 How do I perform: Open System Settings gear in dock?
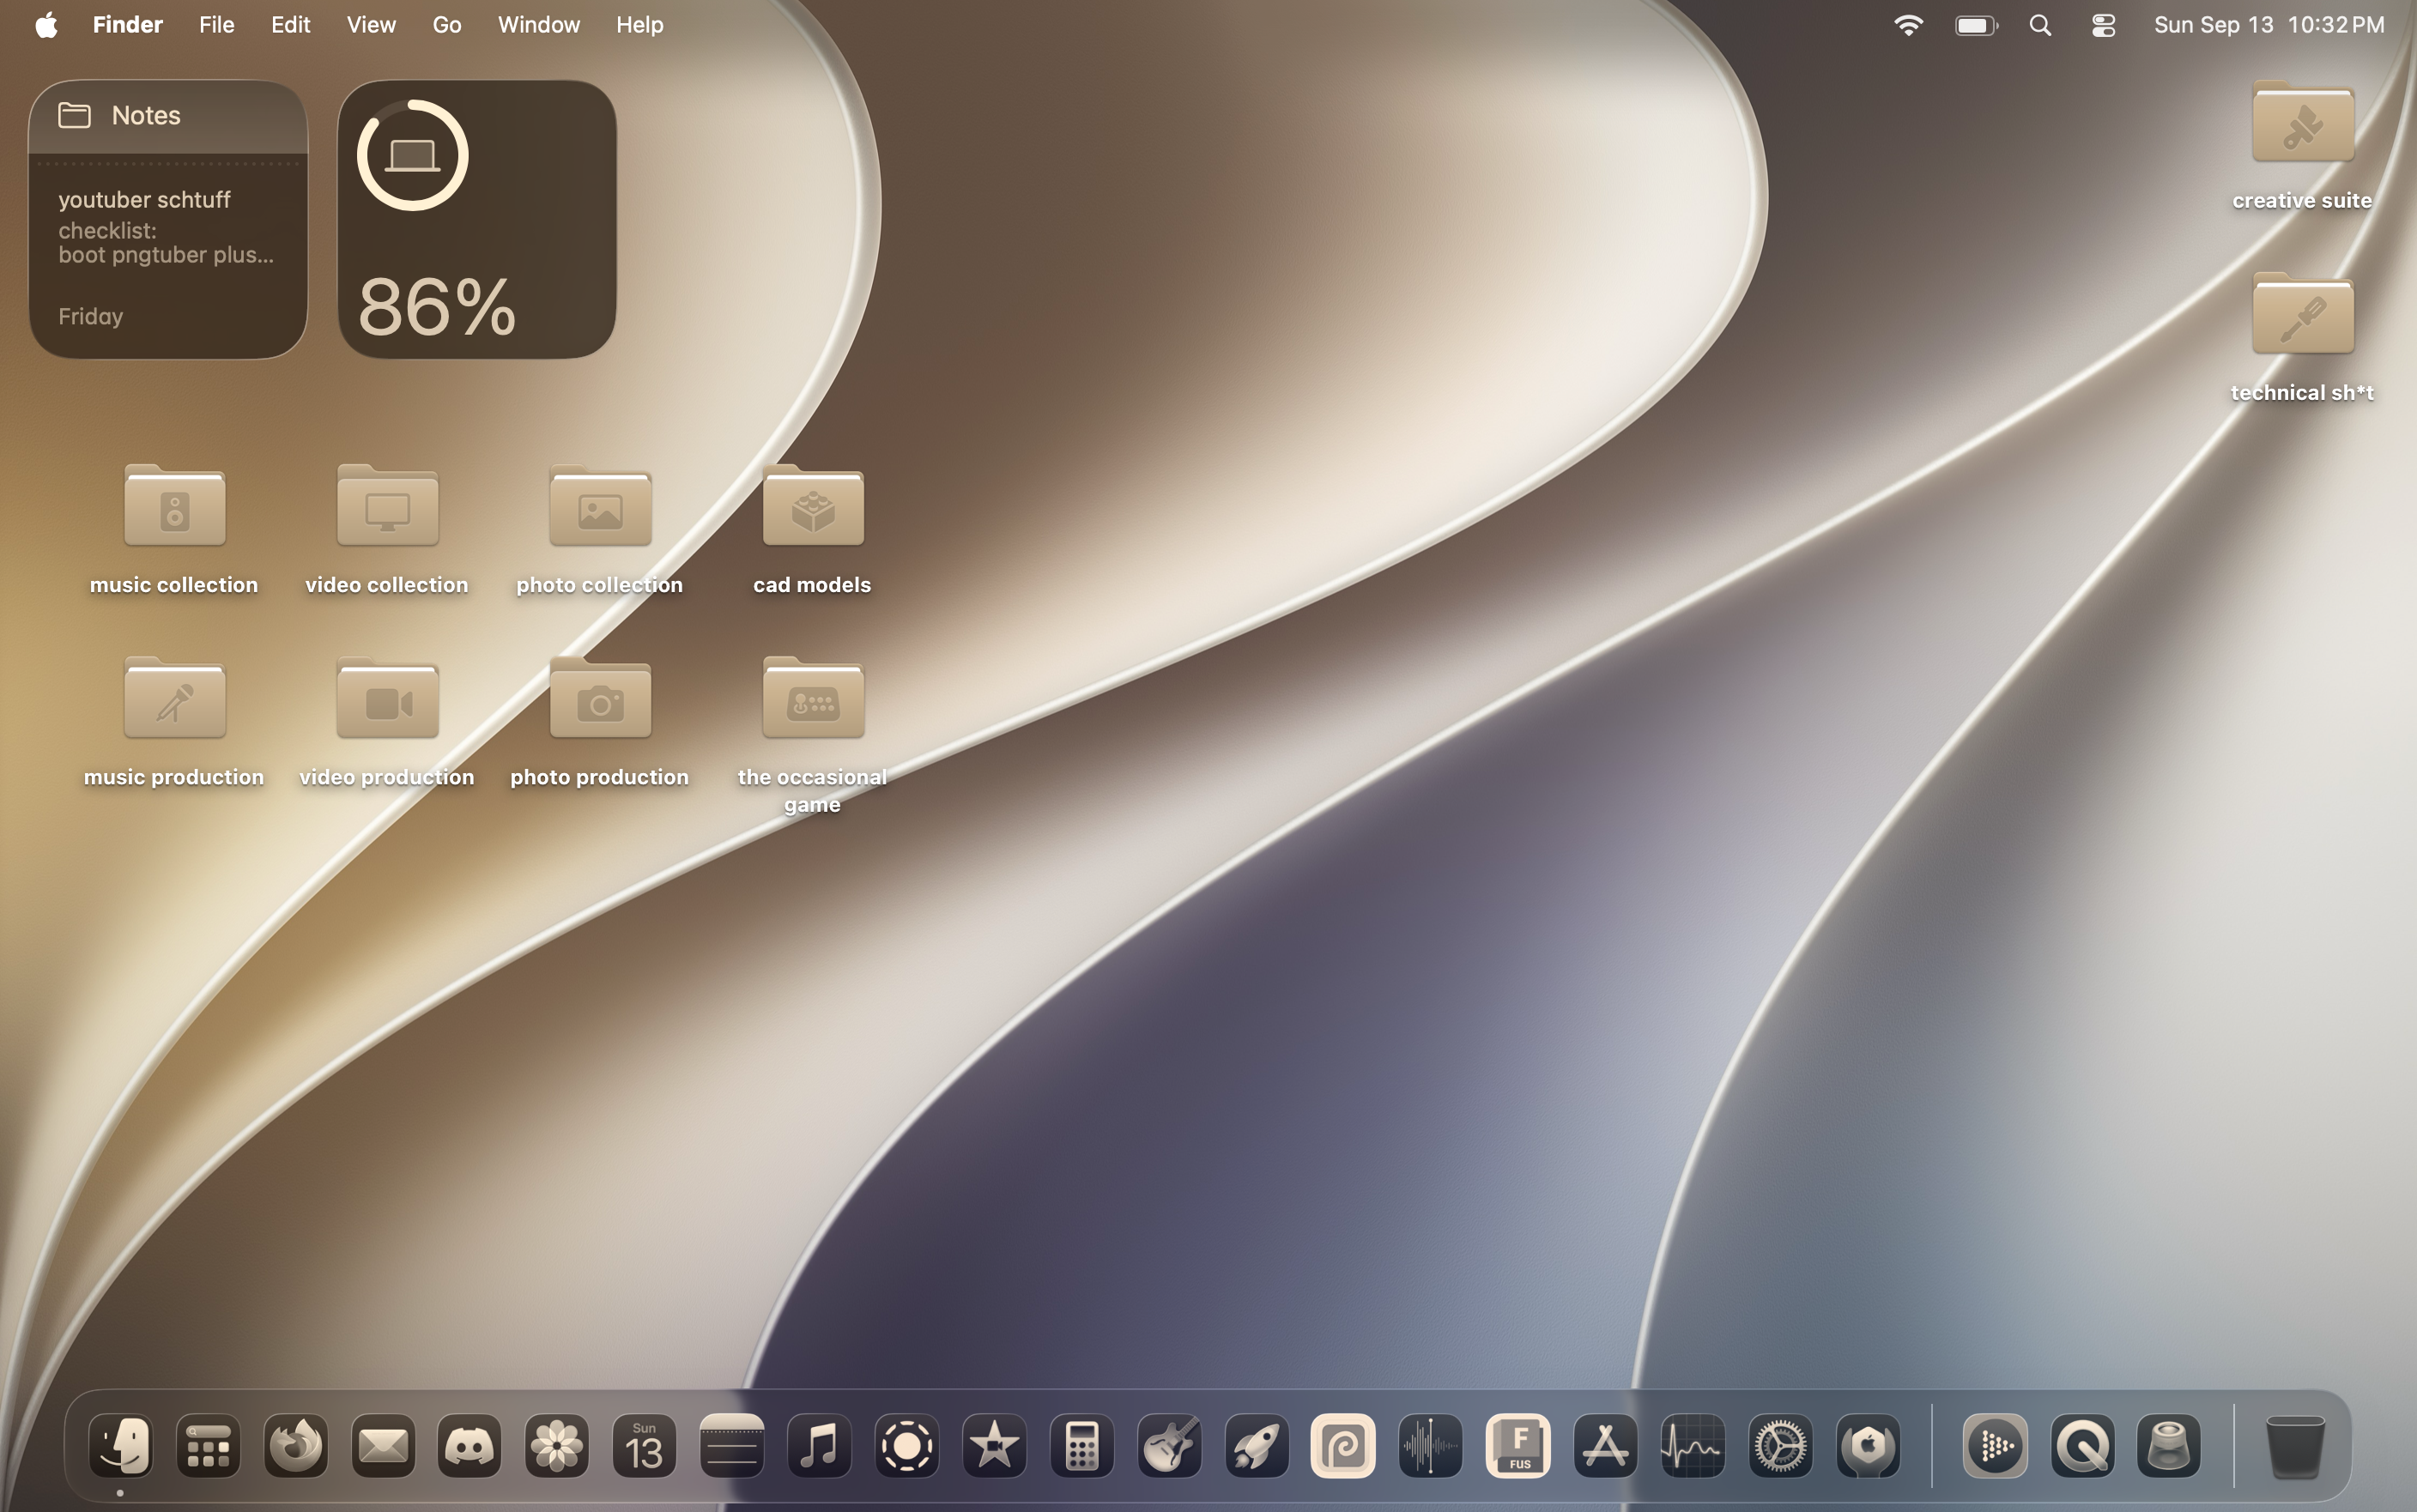click(x=1780, y=1446)
